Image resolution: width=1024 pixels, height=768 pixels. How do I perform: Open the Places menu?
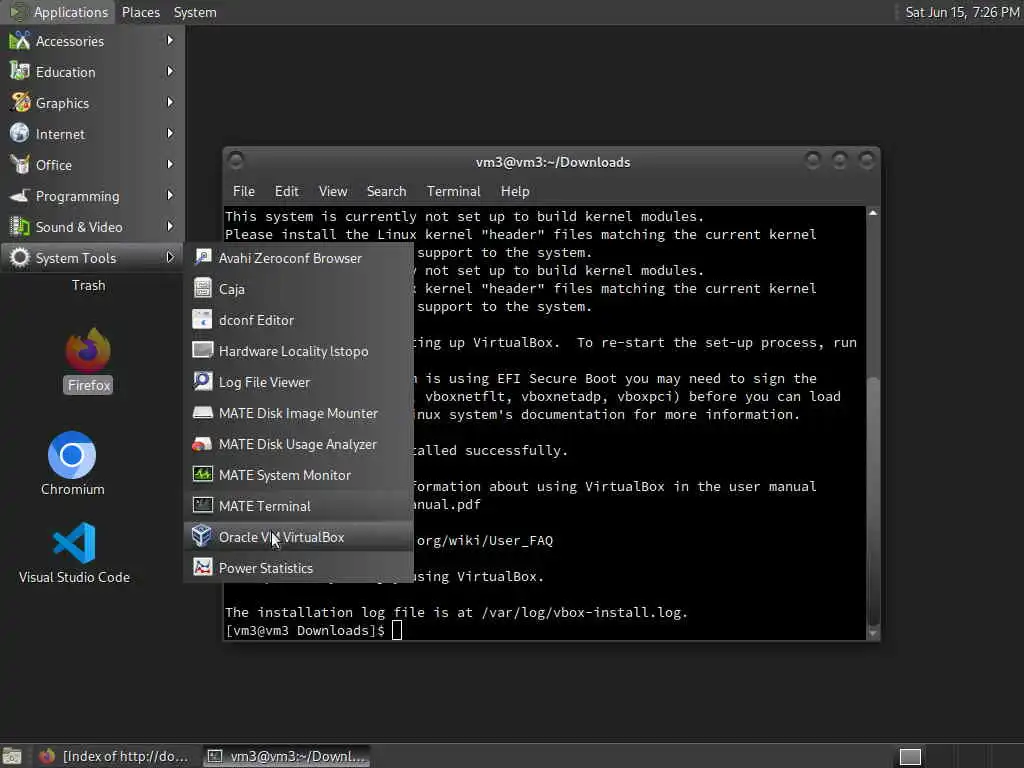140,12
